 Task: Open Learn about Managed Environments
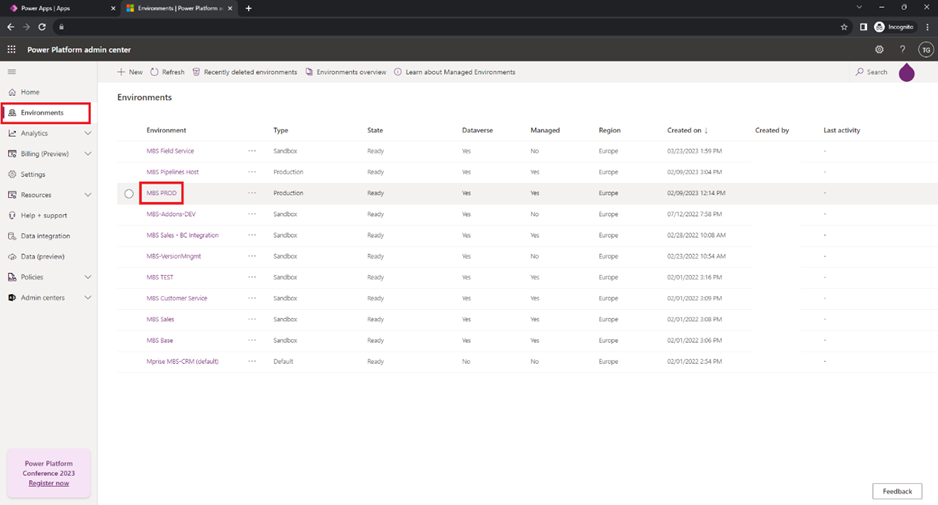click(455, 72)
